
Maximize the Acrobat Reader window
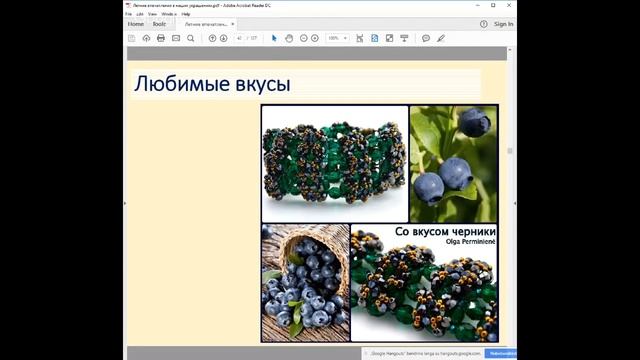tap(493, 5)
